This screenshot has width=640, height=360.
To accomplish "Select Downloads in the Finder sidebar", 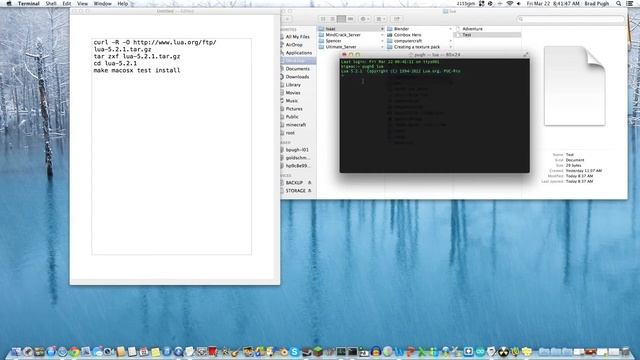I will pos(296,77).
